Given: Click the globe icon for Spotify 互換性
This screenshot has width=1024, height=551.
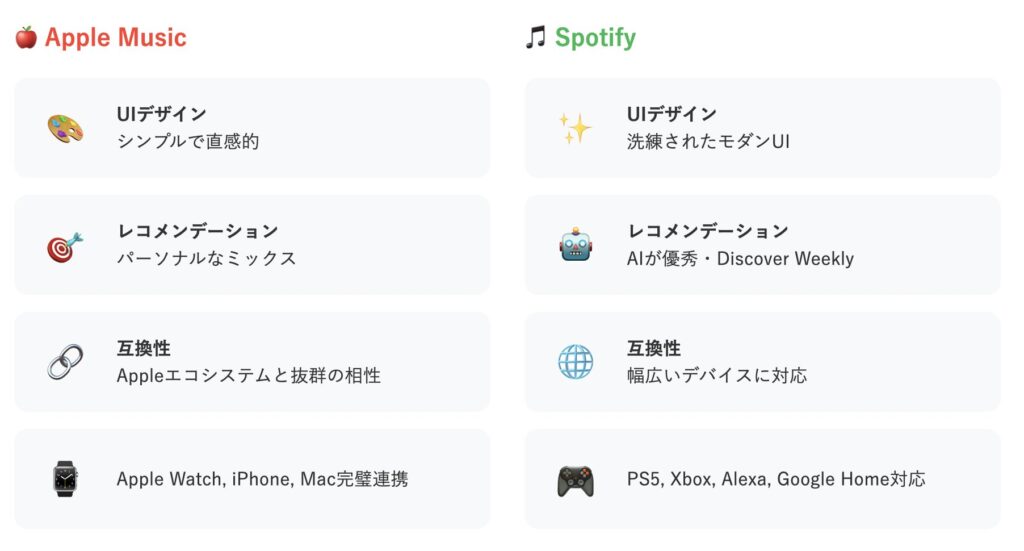Looking at the screenshot, I should 575,362.
